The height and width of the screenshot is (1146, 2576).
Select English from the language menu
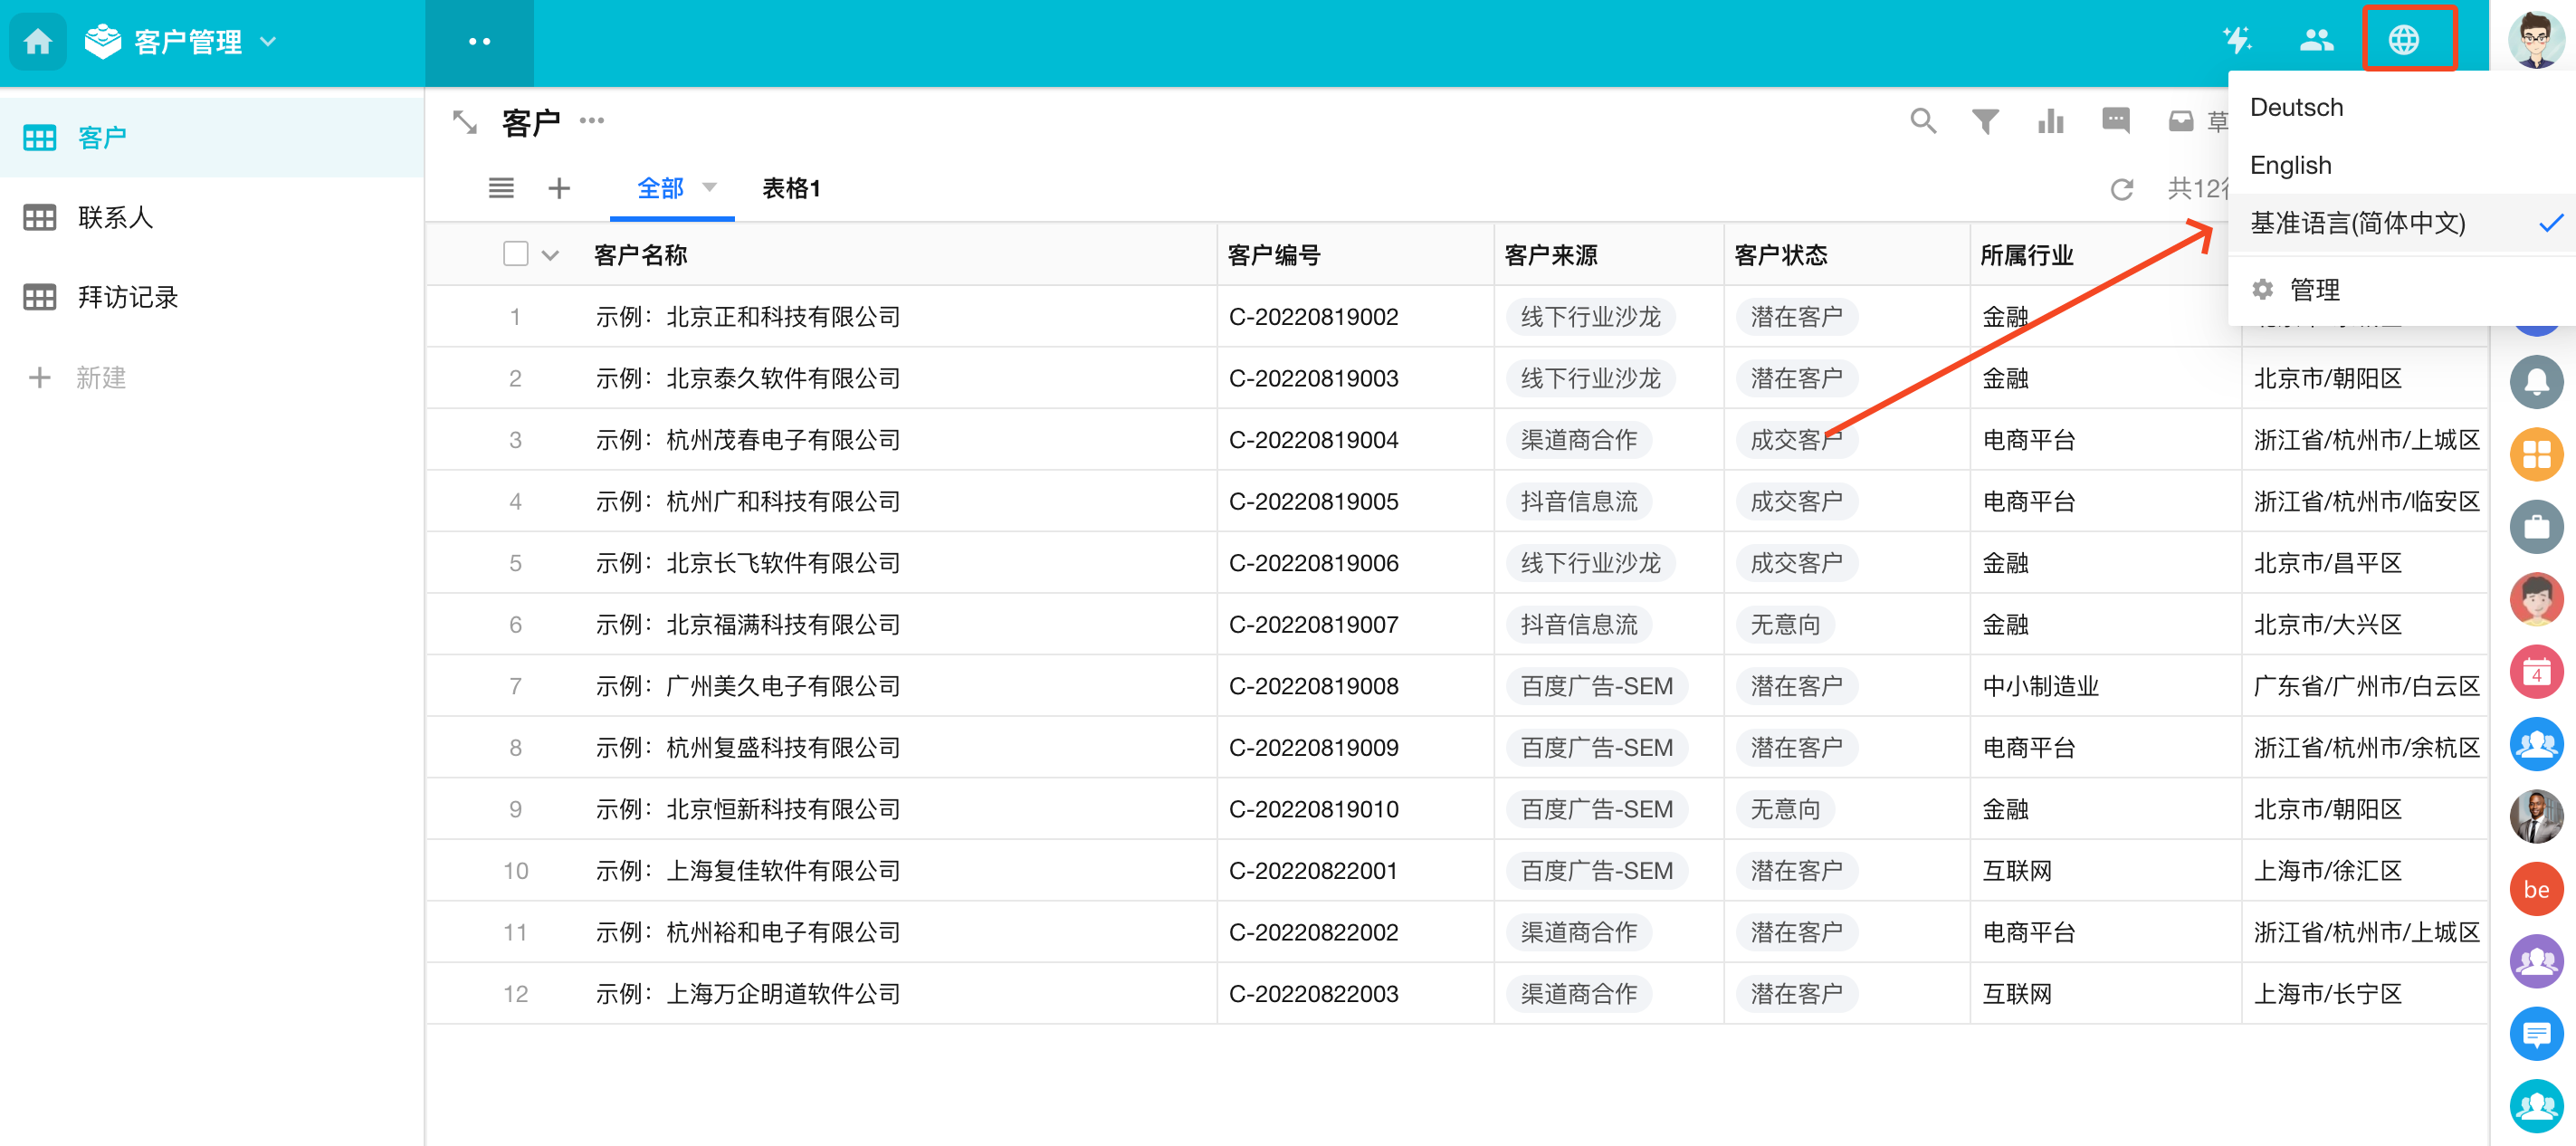(2290, 165)
